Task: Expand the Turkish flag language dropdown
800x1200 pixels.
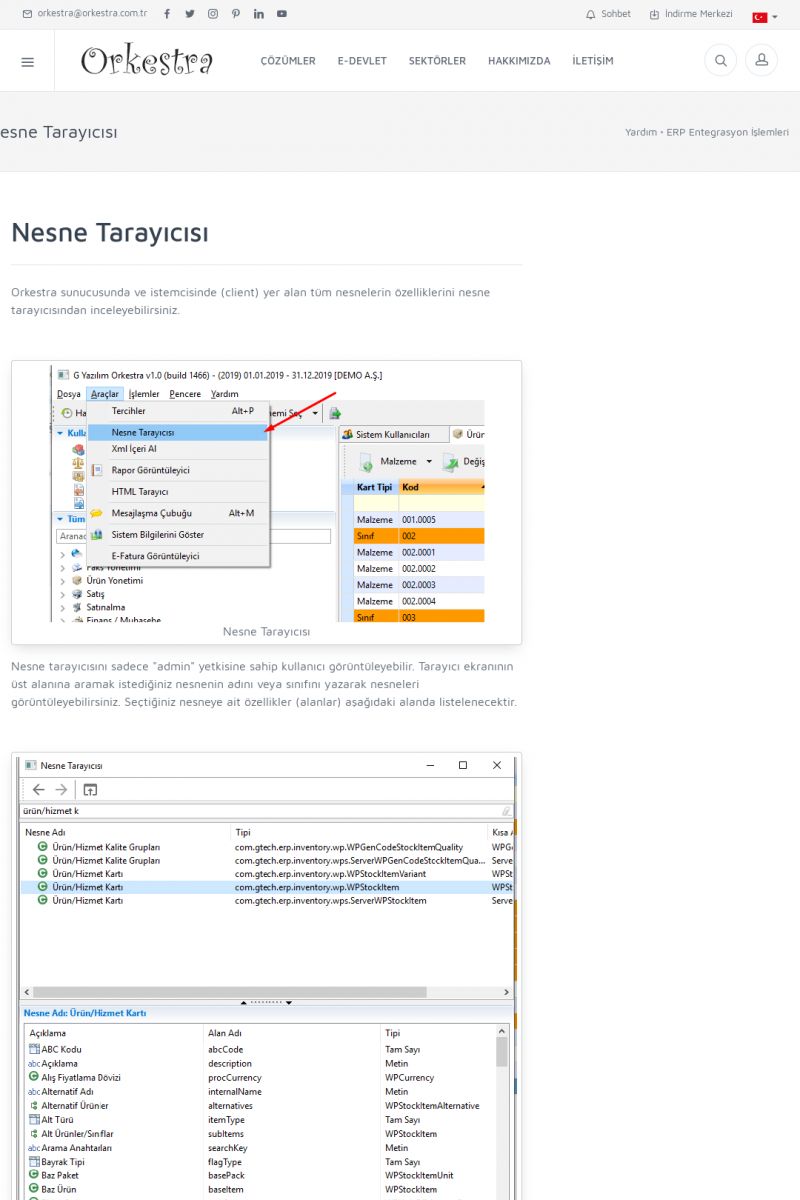Action: pos(764,16)
